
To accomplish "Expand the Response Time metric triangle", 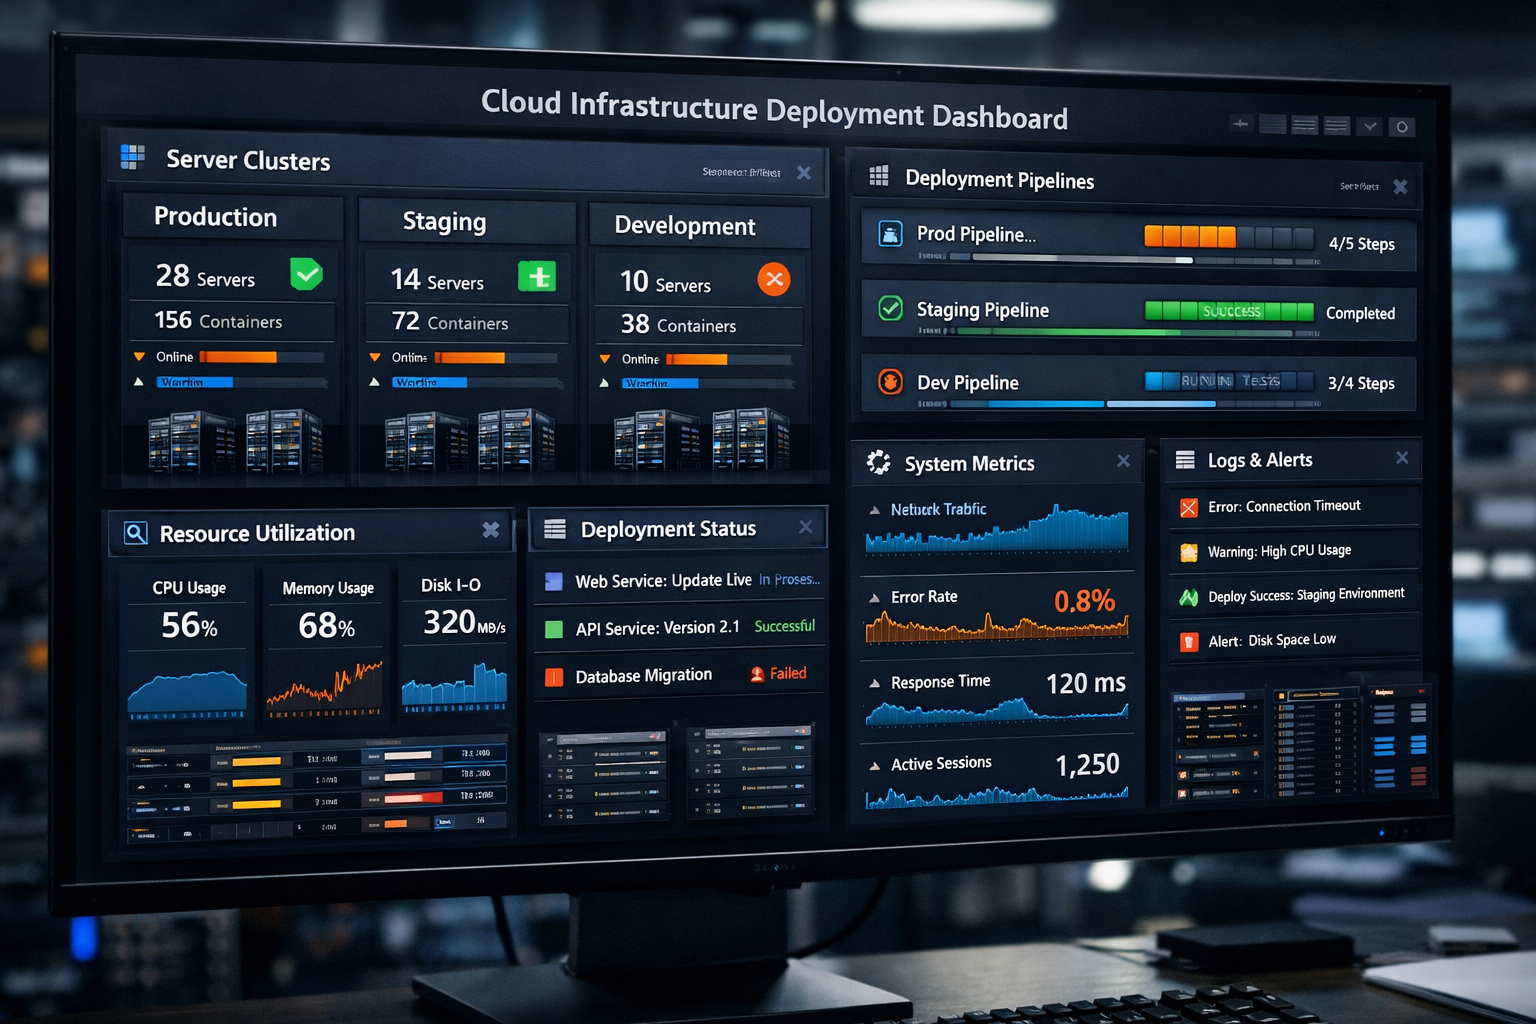I will point(875,684).
